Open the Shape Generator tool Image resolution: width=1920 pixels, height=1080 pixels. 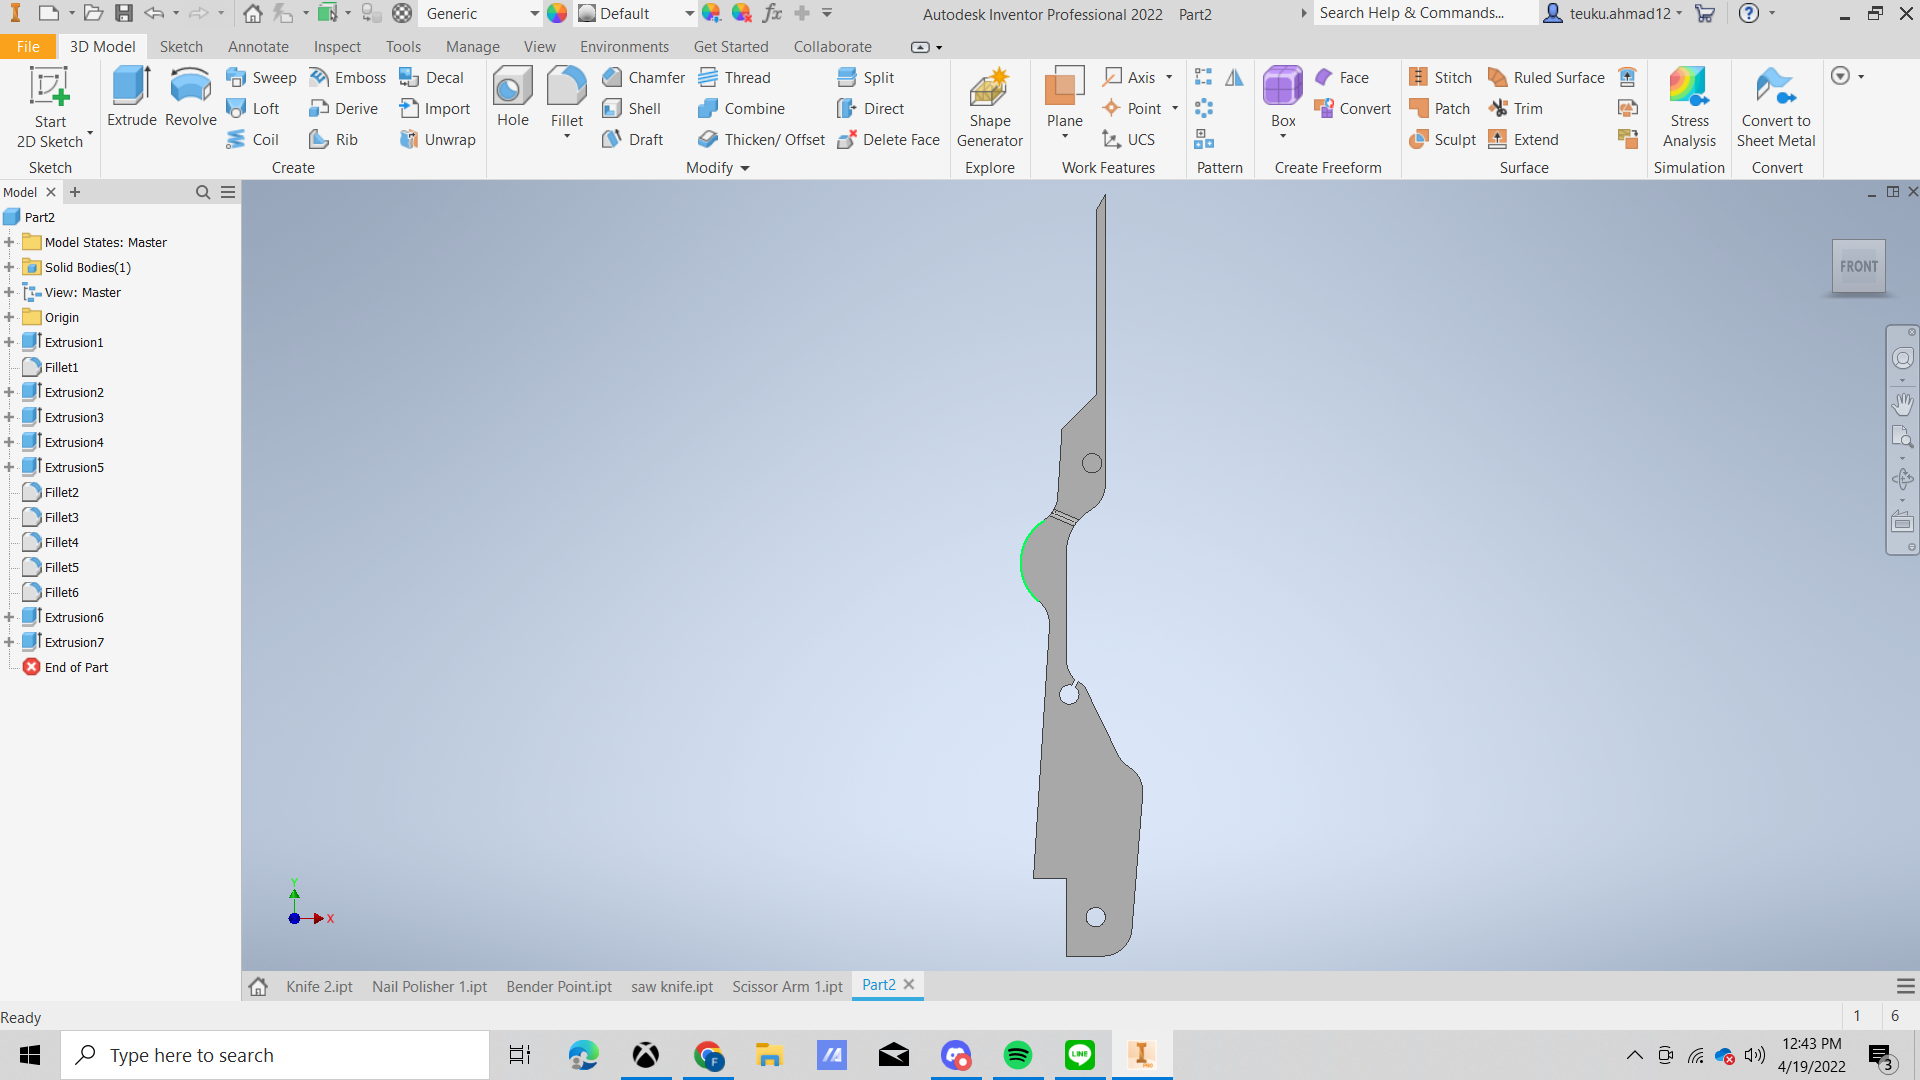point(989,108)
